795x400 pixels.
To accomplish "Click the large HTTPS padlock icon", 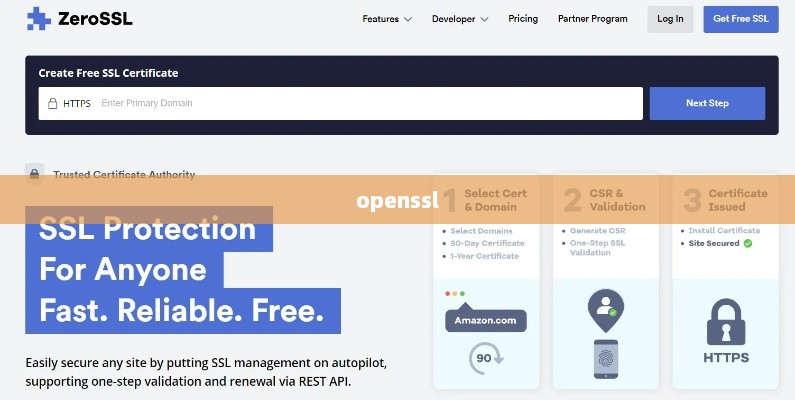I will tap(726, 322).
